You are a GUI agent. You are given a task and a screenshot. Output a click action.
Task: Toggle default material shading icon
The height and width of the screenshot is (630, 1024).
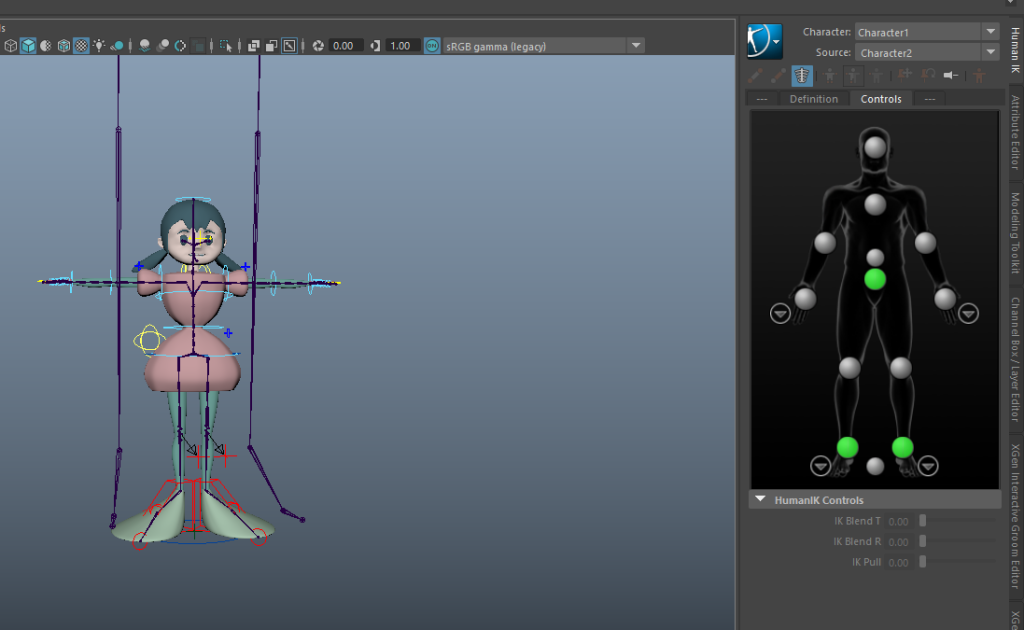(x=46, y=46)
